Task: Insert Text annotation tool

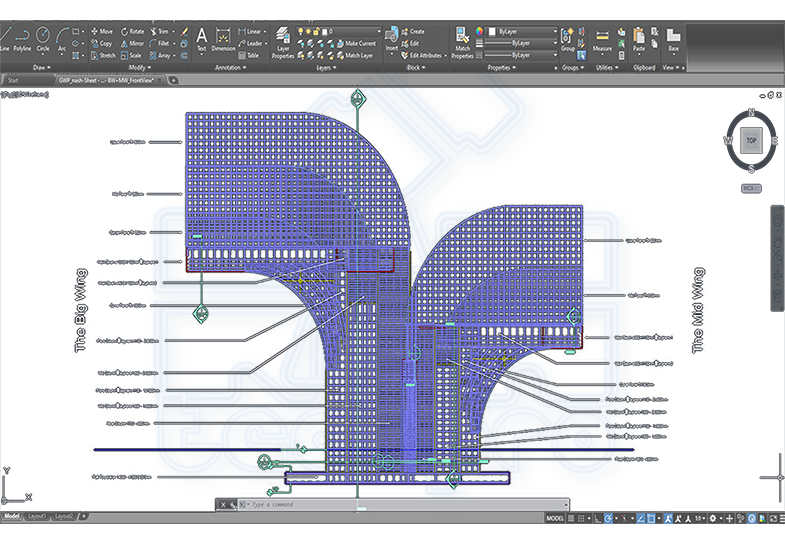Action: (x=201, y=40)
